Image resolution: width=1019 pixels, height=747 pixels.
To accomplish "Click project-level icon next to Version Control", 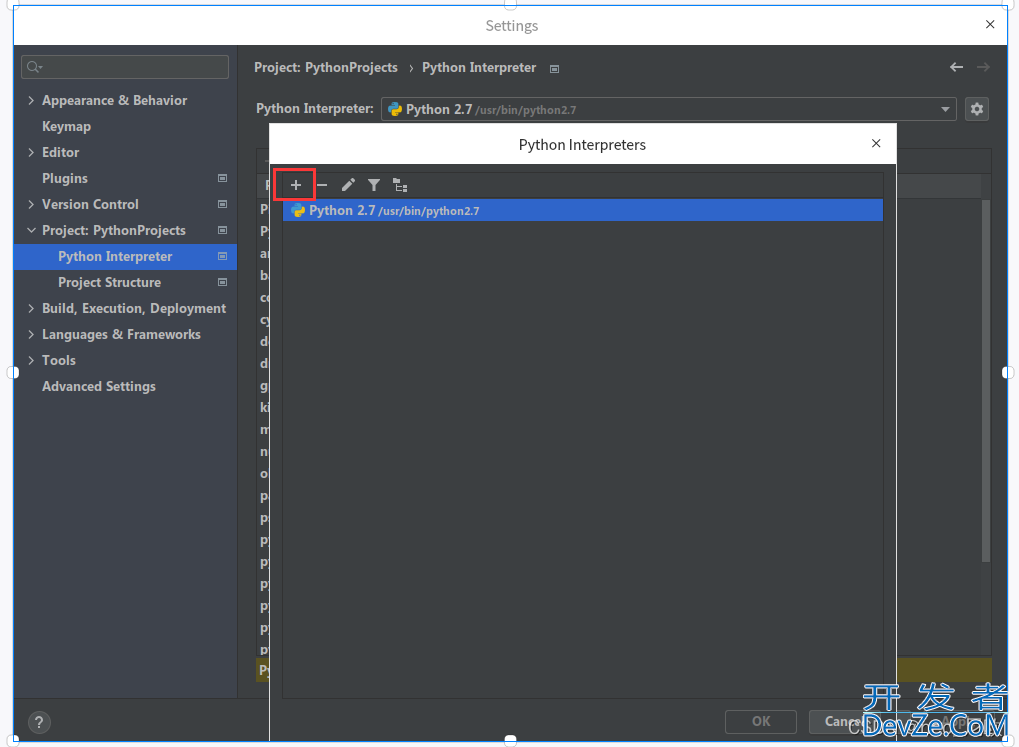I will click(x=222, y=204).
